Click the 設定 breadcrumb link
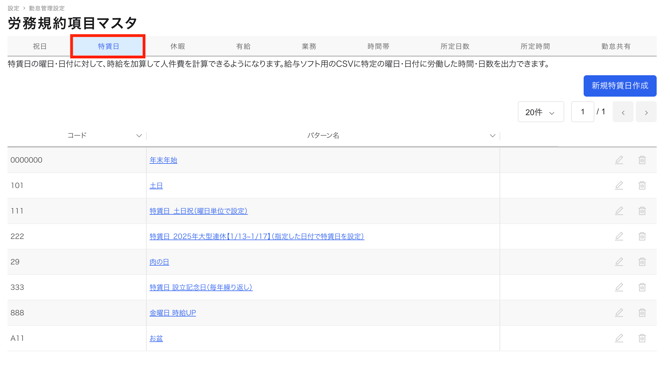The image size is (670, 368). 13,8
